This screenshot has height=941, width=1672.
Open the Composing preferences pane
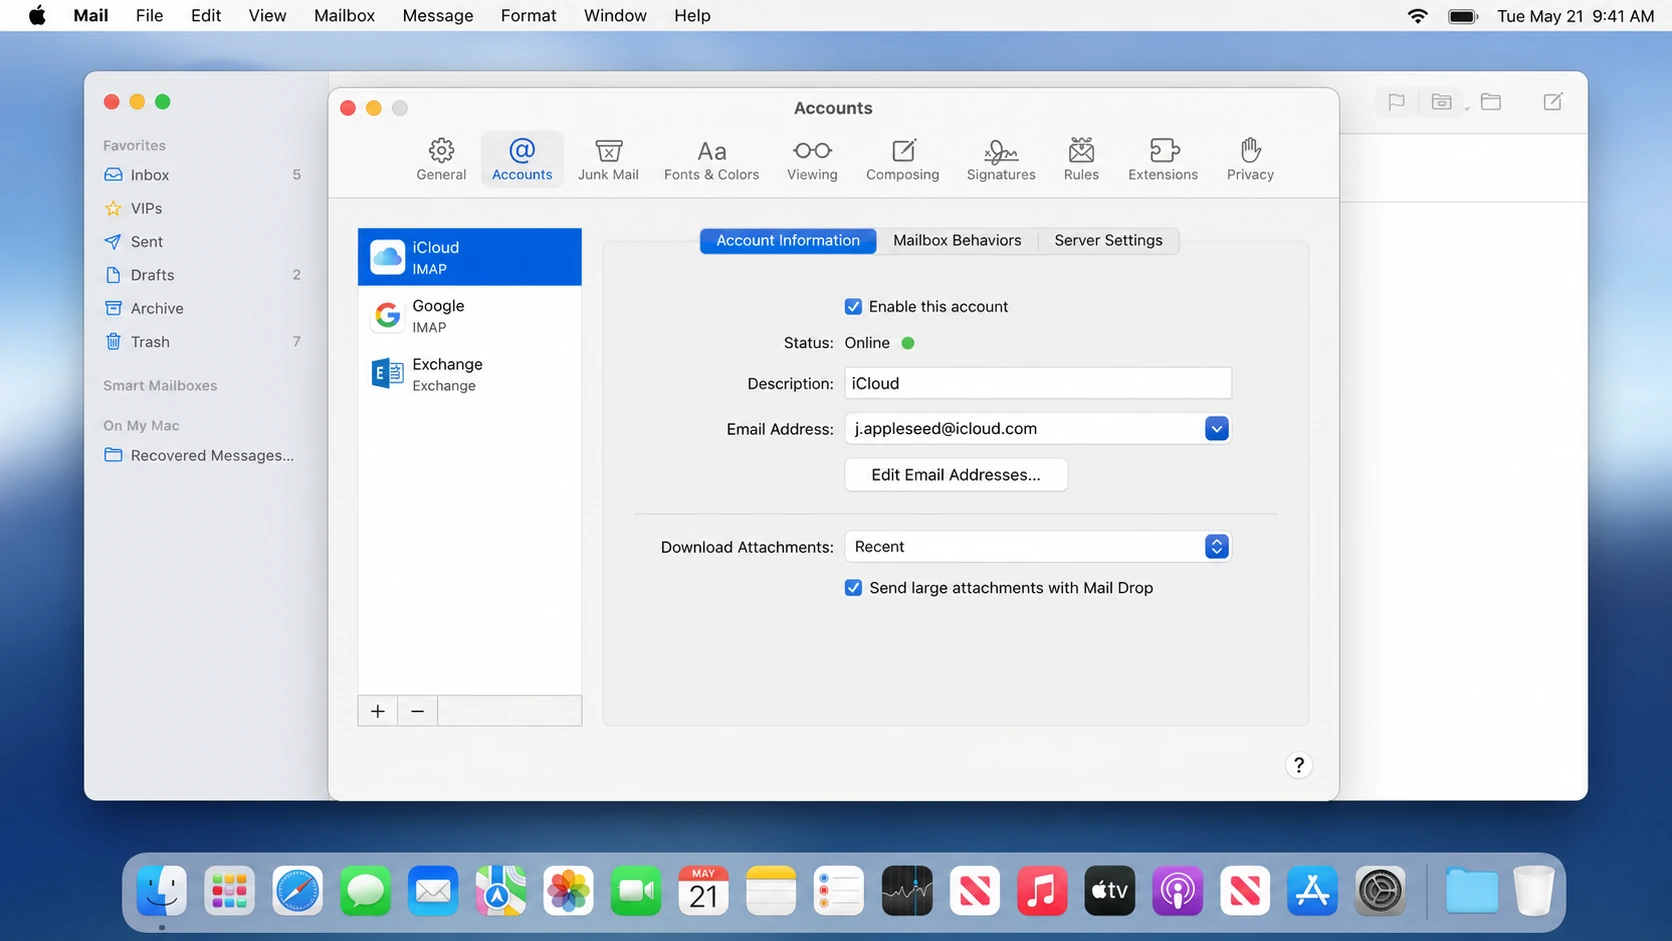click(902, 160)
